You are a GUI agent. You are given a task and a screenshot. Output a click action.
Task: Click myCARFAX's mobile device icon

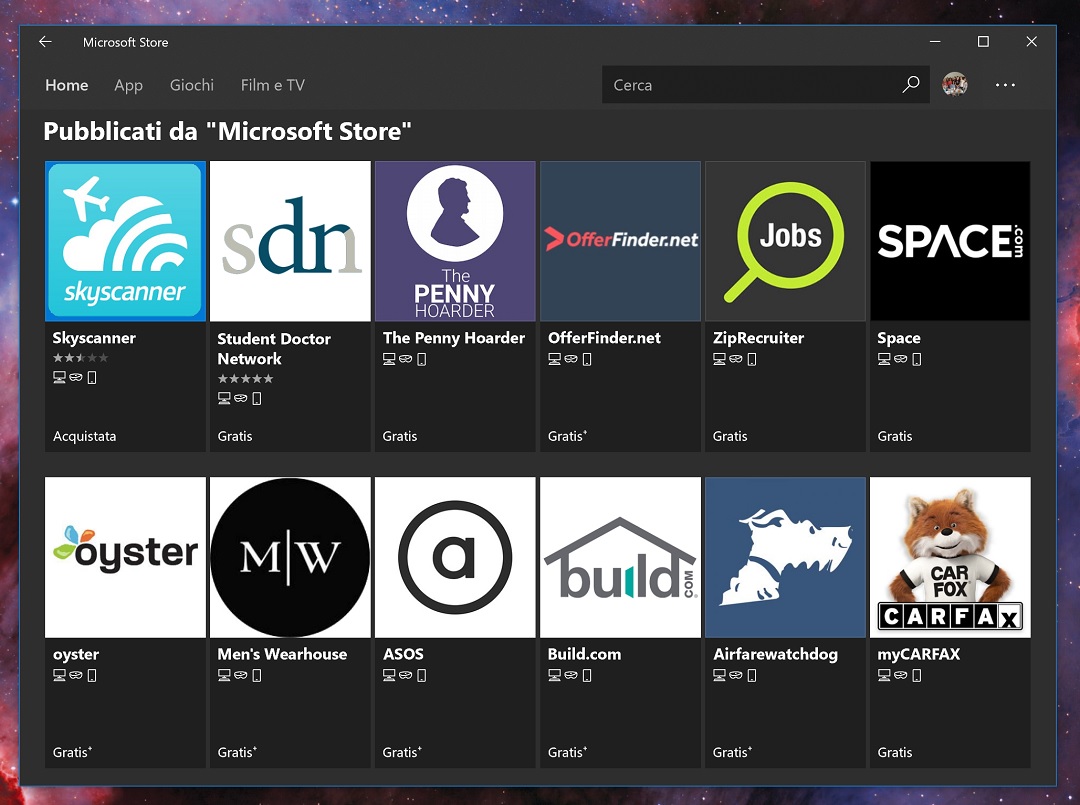coord(917,675)
